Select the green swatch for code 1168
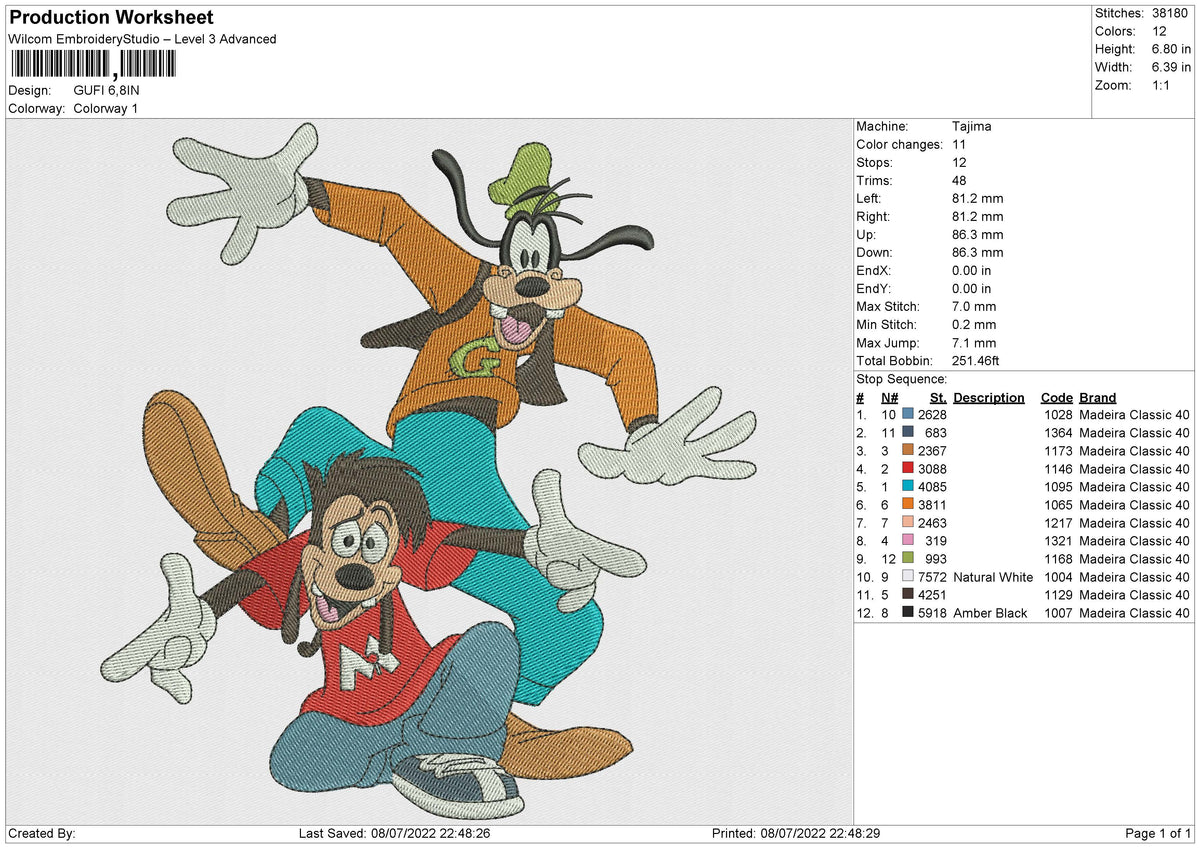 point(908,559)
